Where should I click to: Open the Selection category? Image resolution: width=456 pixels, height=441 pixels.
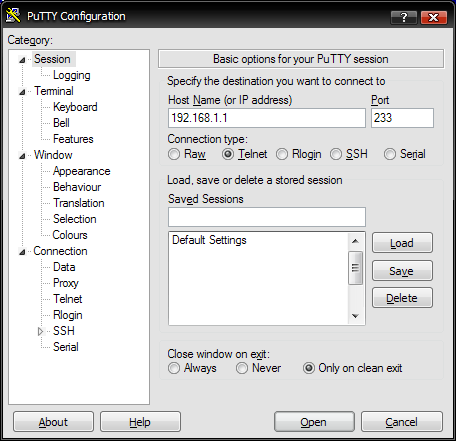click(75, 219)
